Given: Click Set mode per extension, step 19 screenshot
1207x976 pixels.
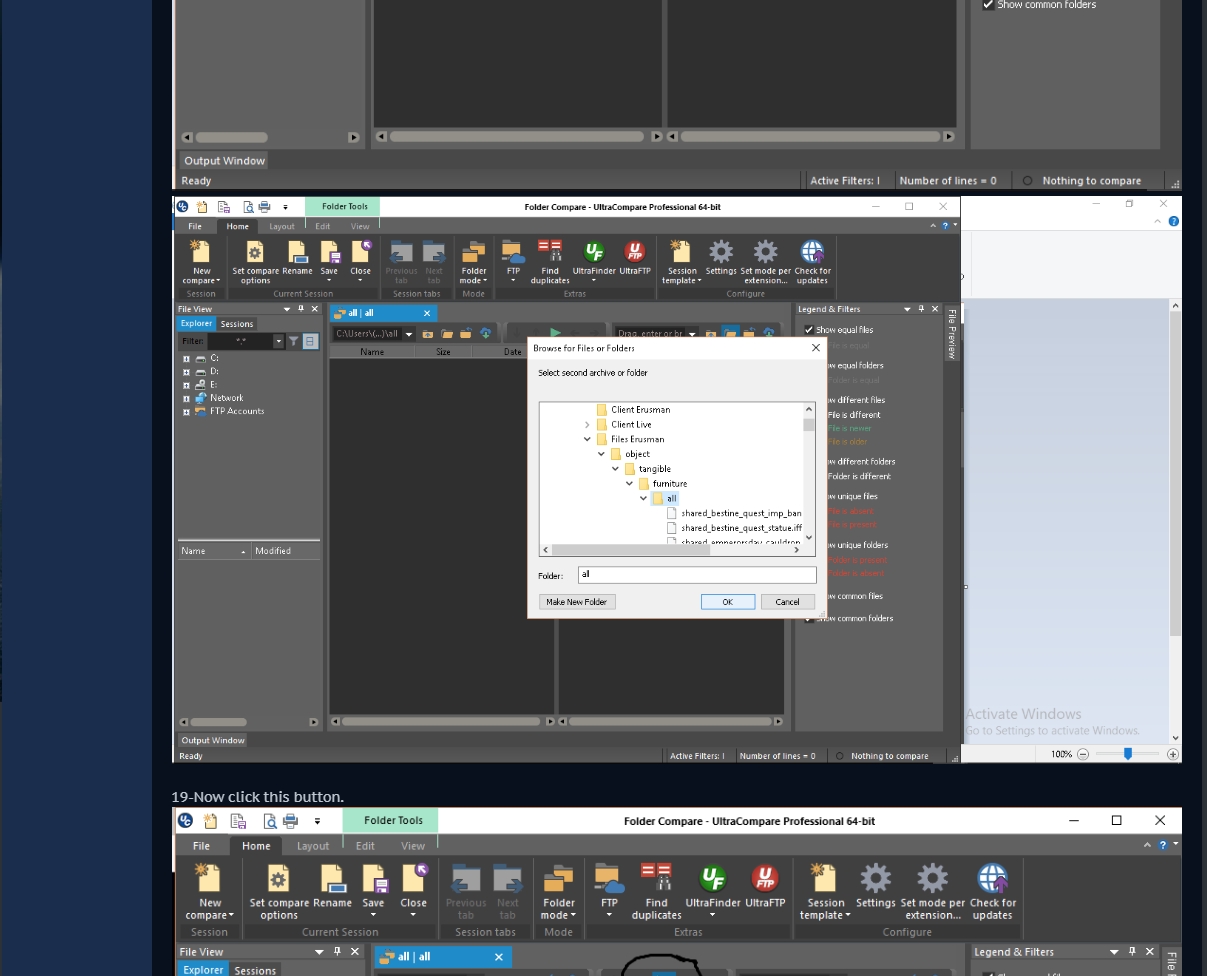Looking at the screenshot, I should point(932,892).
